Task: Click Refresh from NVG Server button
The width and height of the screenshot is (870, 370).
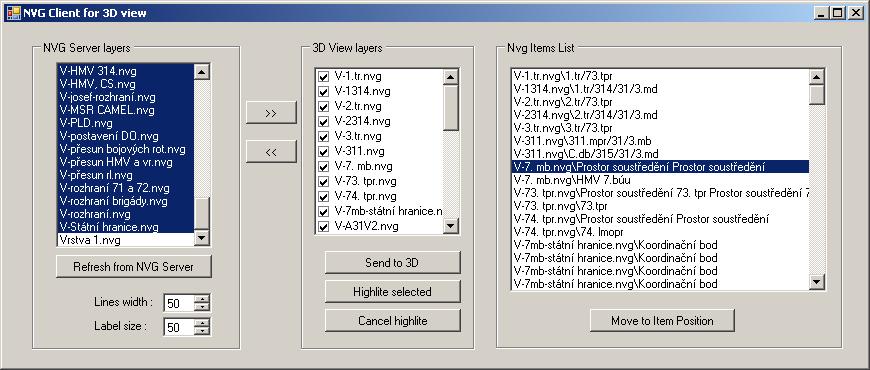Action: click(134, 267)
